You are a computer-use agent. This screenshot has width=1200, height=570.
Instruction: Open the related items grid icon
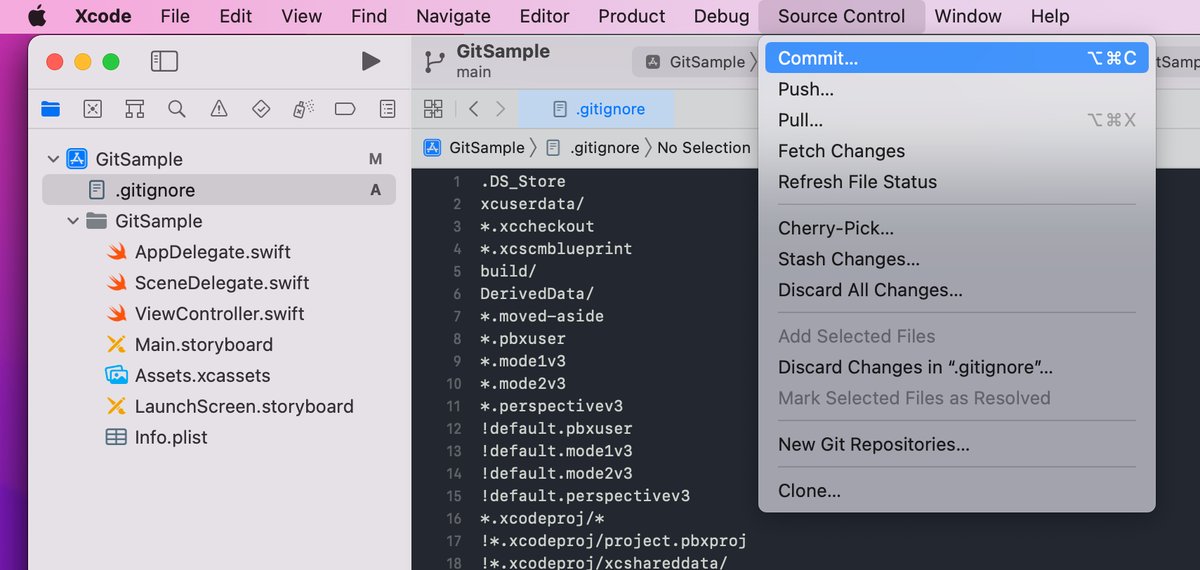pos(434,109)
